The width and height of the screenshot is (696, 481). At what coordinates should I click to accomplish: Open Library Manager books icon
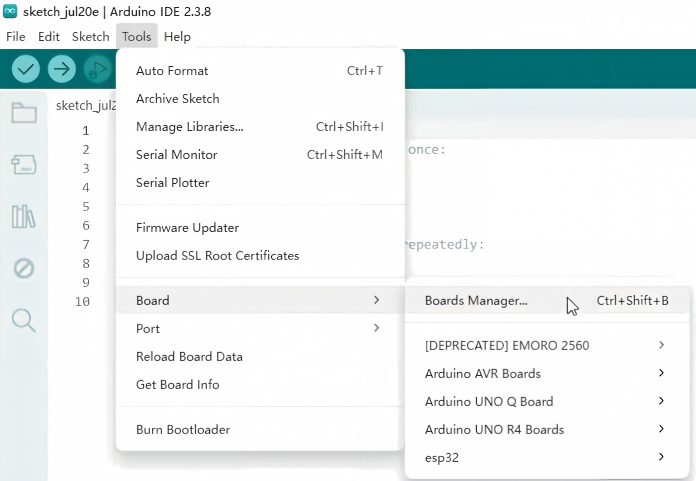coord(24,217)
